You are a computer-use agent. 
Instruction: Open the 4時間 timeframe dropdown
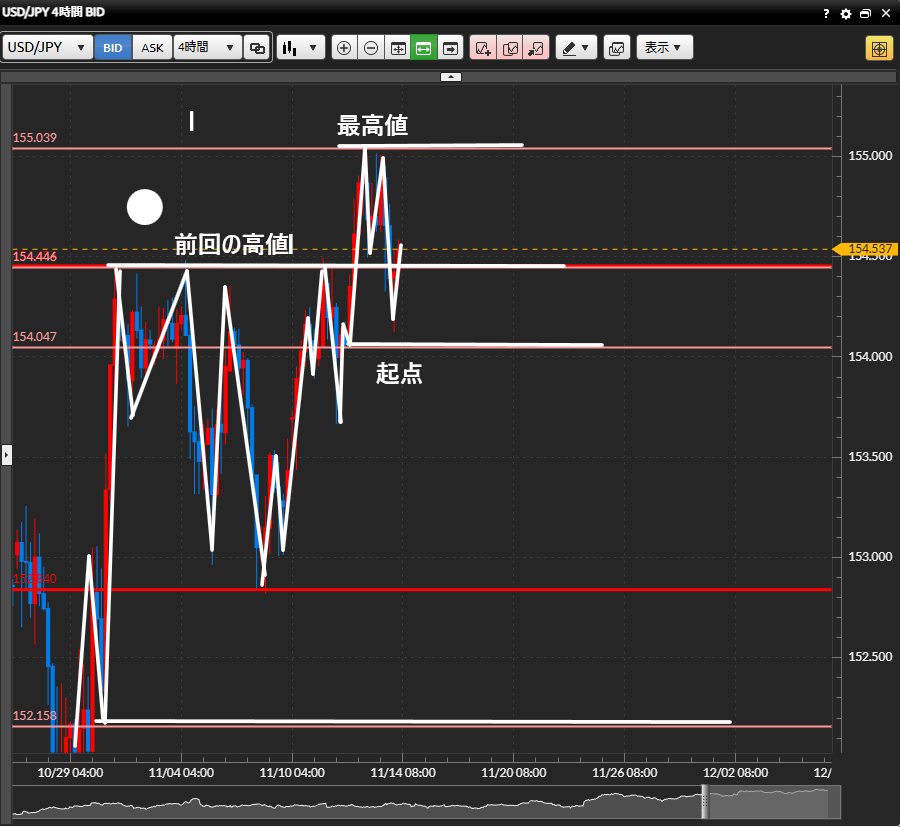(208, 48)
